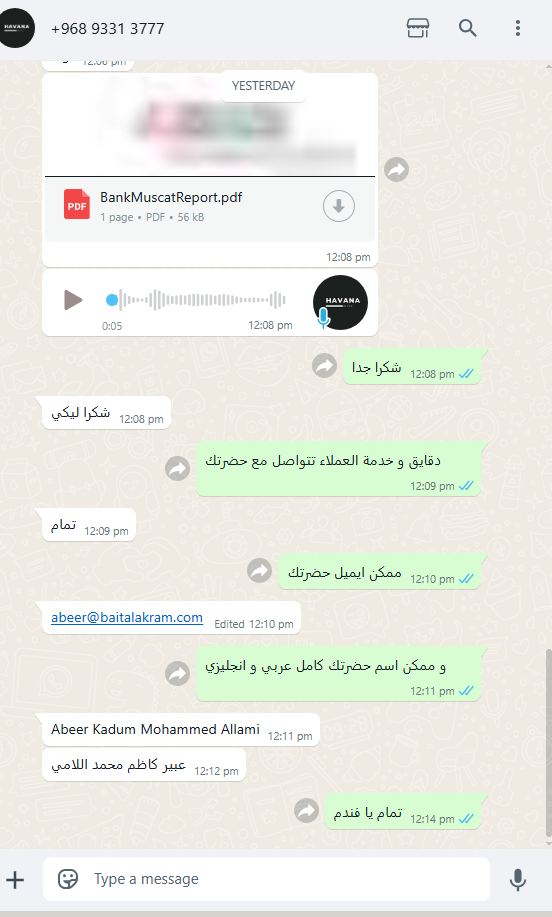This screenshot has height=917, width=552.
Task: Forward the BankMuscatReport.pdf message
Action: pyautogui.click(x=396, y=170)
